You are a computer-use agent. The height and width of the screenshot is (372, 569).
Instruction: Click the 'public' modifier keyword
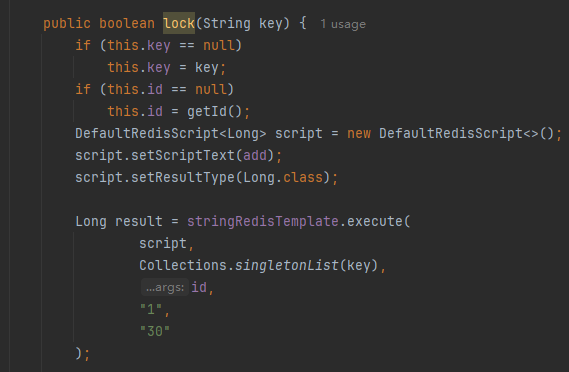(x=67, y=24)
